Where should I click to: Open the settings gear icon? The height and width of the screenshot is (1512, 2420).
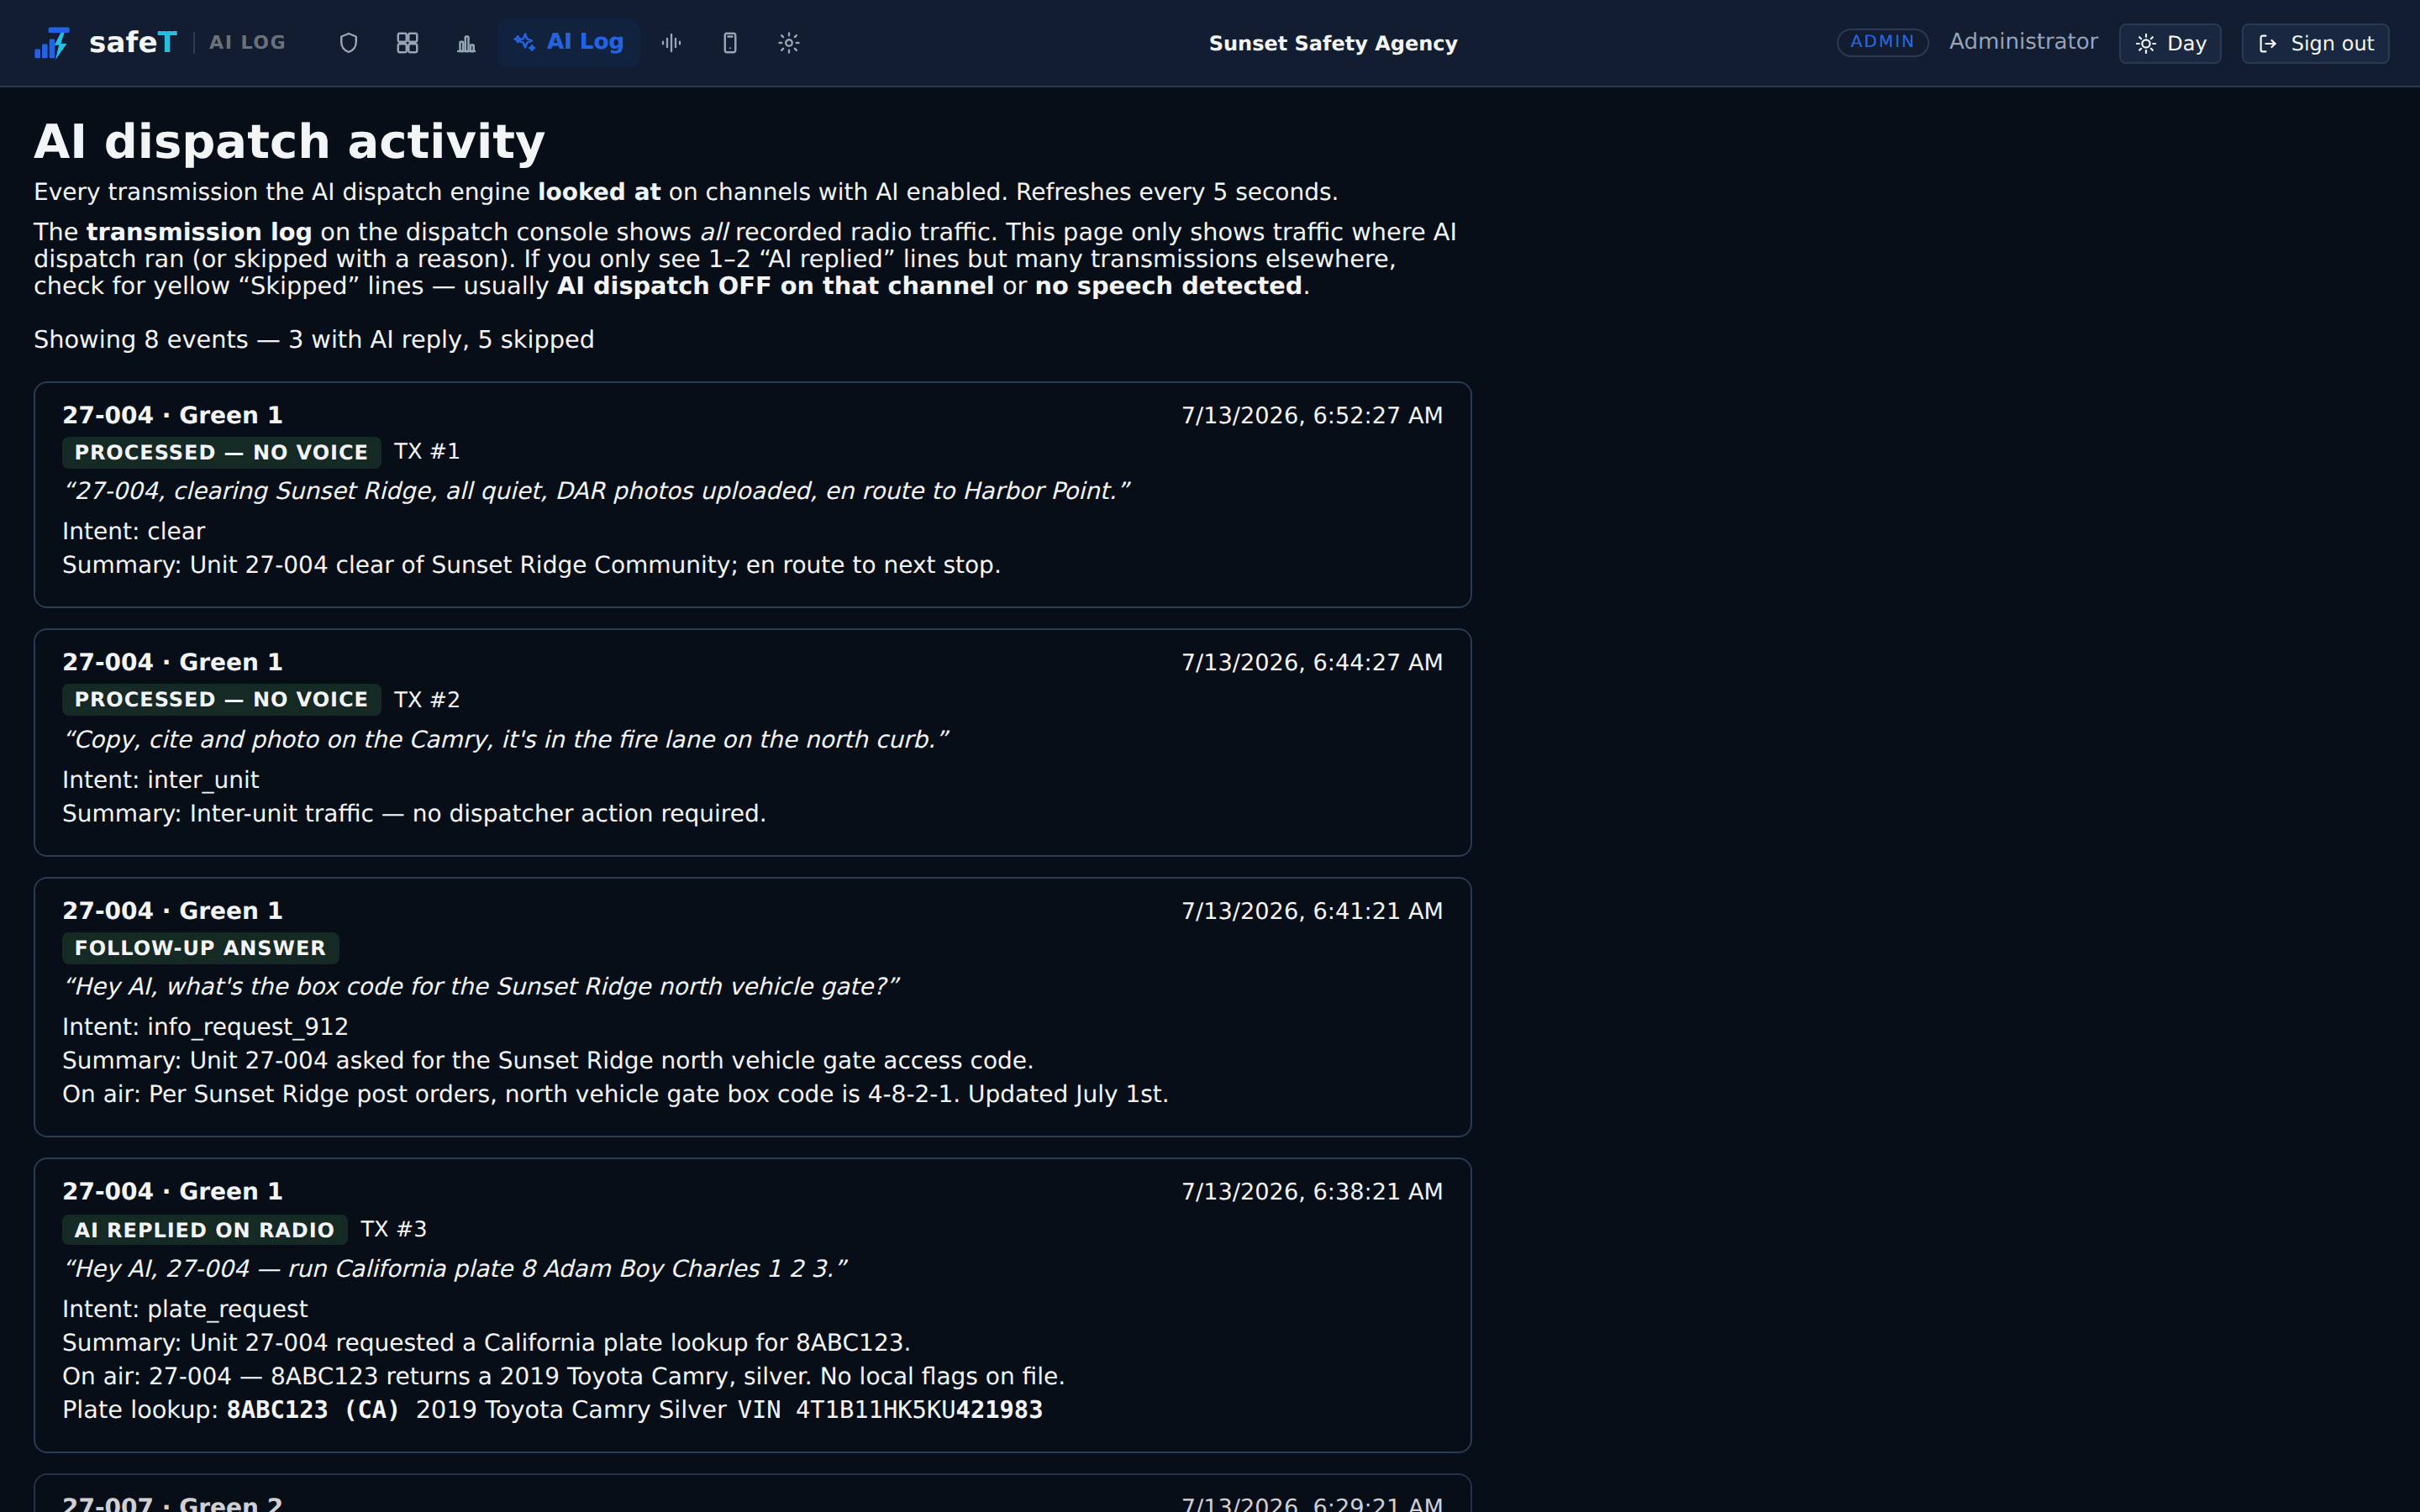coord(789,43)
